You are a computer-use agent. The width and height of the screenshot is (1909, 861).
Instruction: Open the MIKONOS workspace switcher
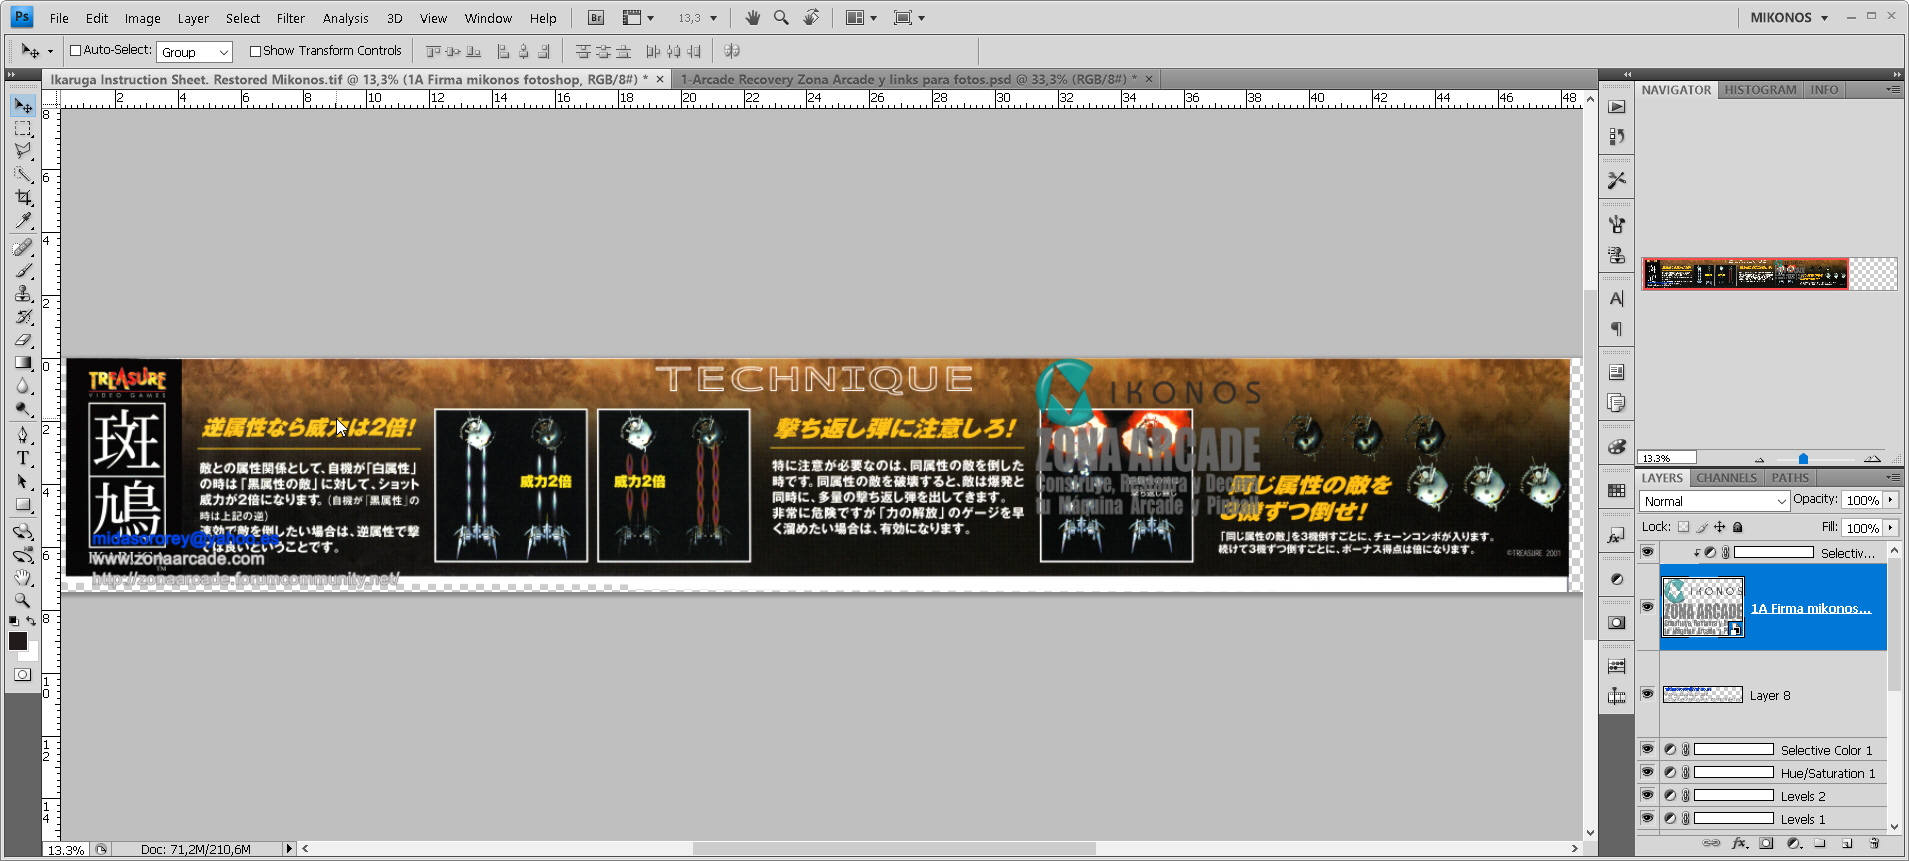[1788, 17]
